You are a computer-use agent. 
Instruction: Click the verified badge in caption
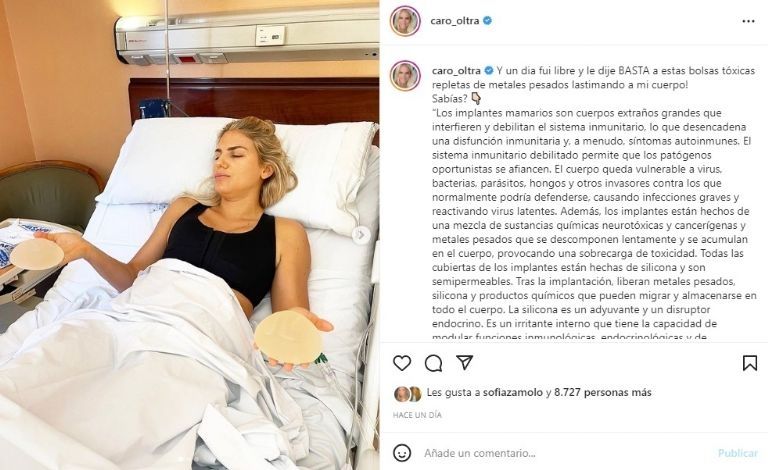tap(488, 70)
